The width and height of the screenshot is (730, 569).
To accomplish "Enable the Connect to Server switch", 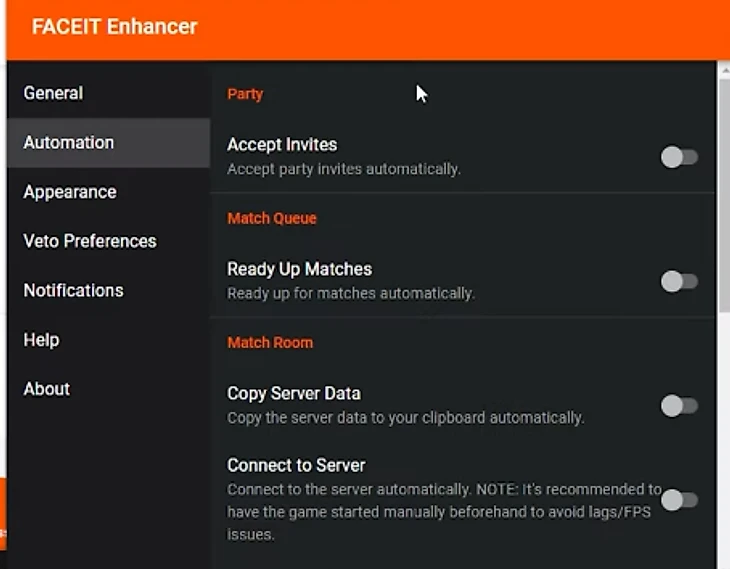I will point(679,501).
